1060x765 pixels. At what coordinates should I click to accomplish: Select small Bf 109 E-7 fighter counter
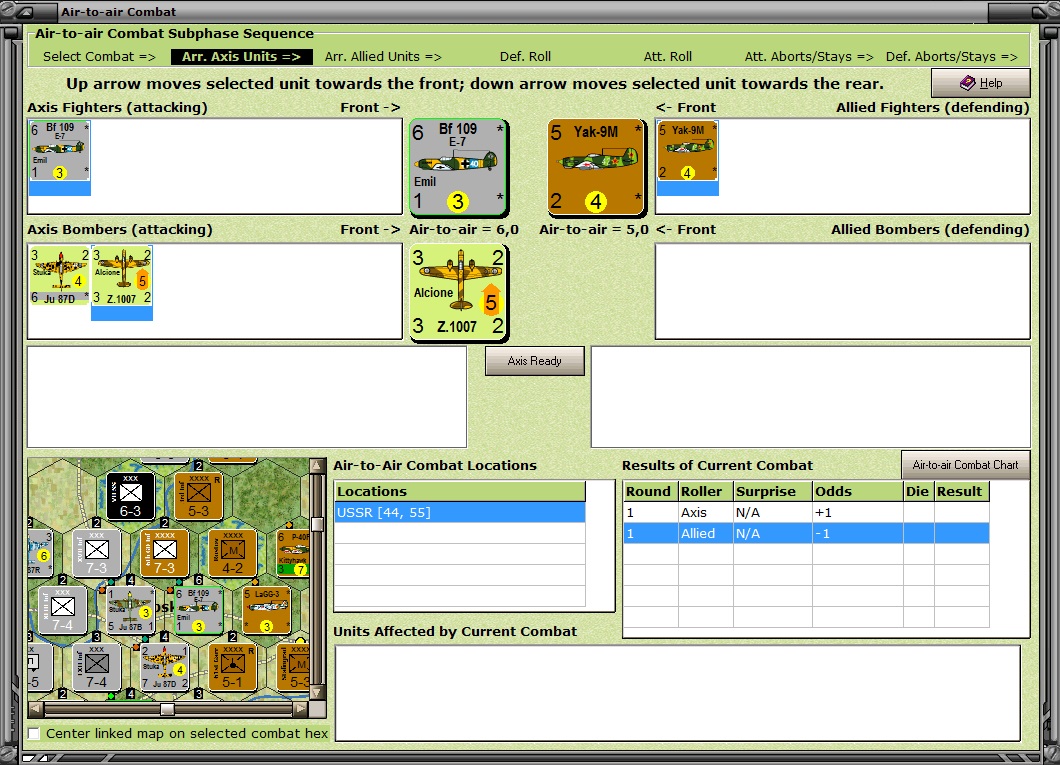pyautogui.click(x=59, y=151)
